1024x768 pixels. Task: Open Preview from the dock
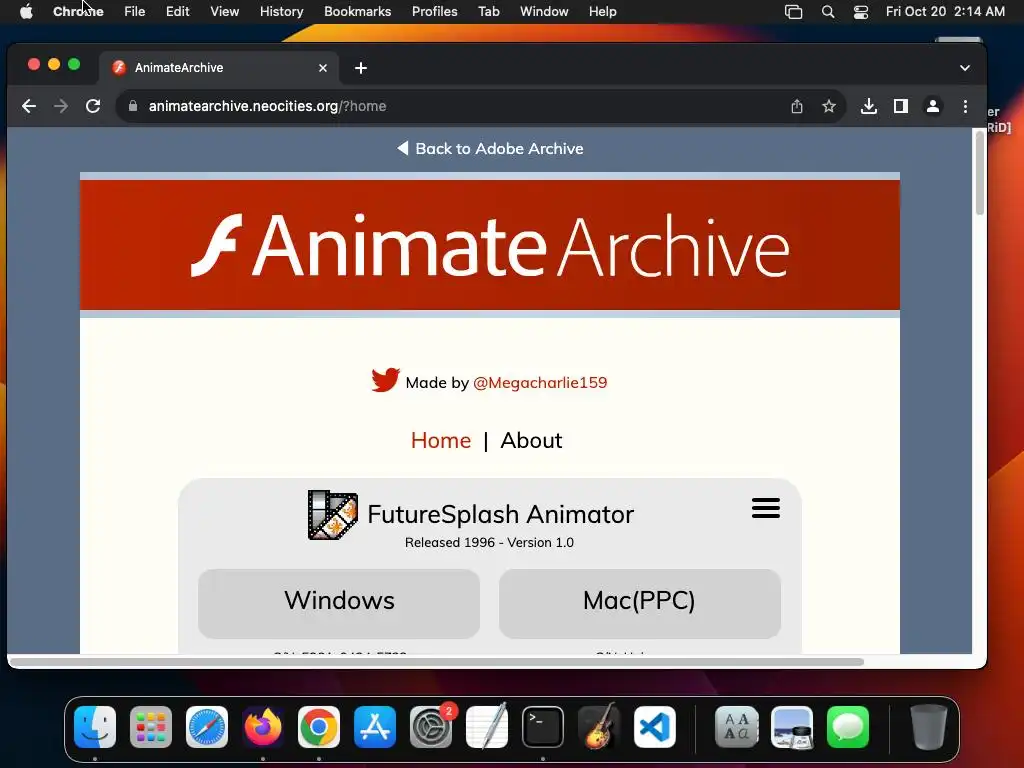click(792, 727)
